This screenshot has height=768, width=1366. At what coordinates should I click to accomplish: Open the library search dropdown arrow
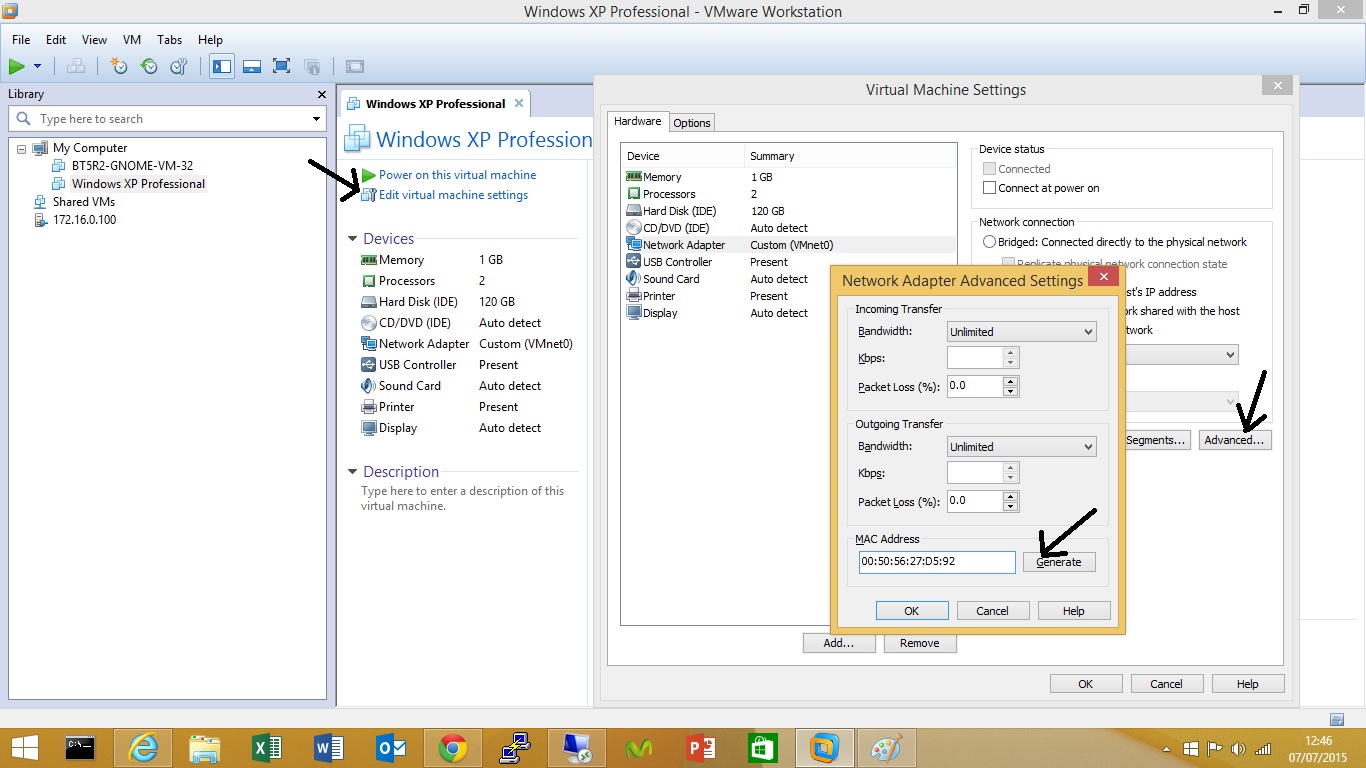tap(316, 119)
